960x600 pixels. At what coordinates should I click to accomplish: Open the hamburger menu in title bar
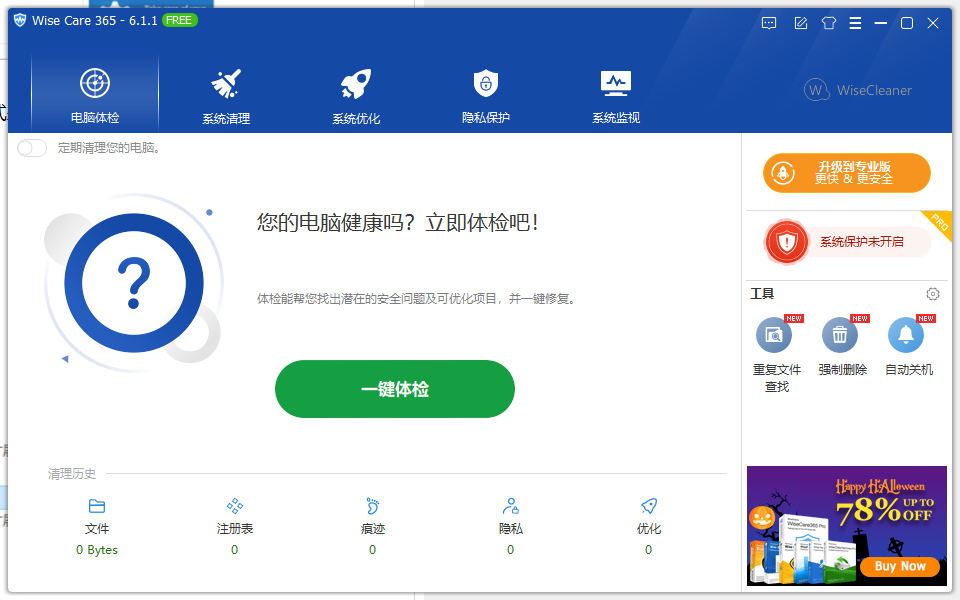pyautogui.click(x=855, y=23)
